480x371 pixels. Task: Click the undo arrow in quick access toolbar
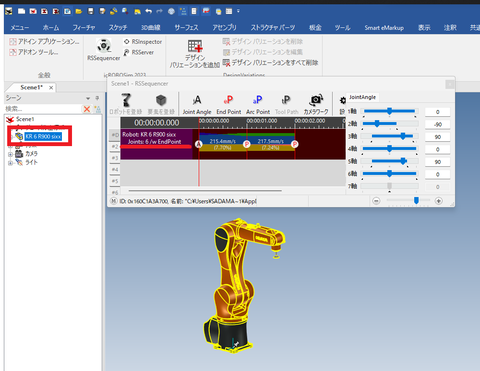(x=148, y=11)
